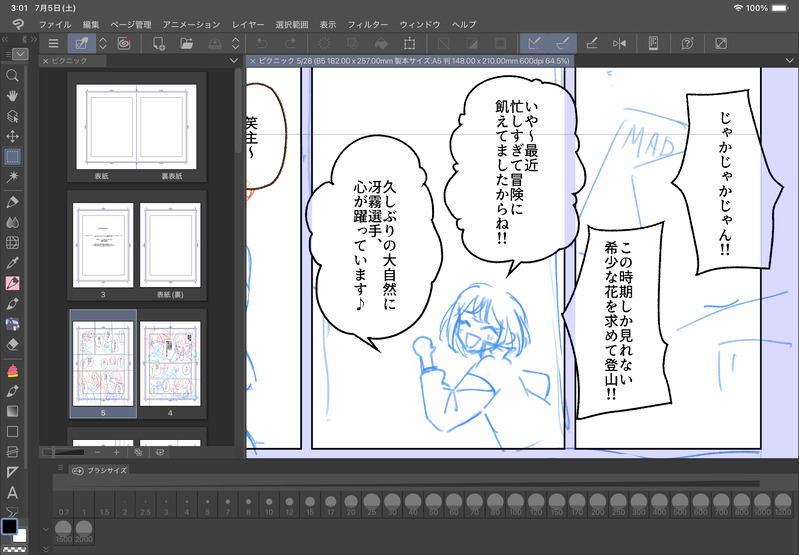
Task: Toggle facing pages view in page manager
Action: pos(138,452)
